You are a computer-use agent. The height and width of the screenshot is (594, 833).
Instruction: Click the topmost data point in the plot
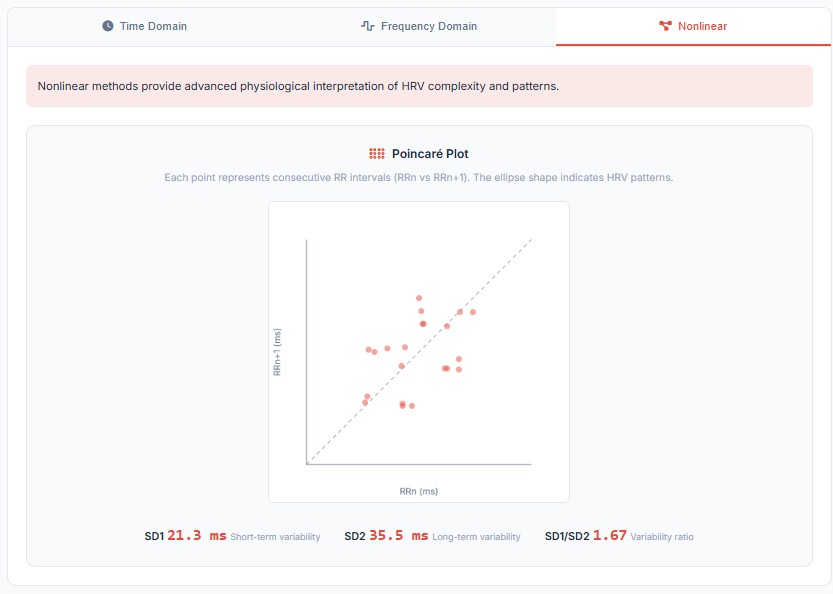click(x=419, y=298)
